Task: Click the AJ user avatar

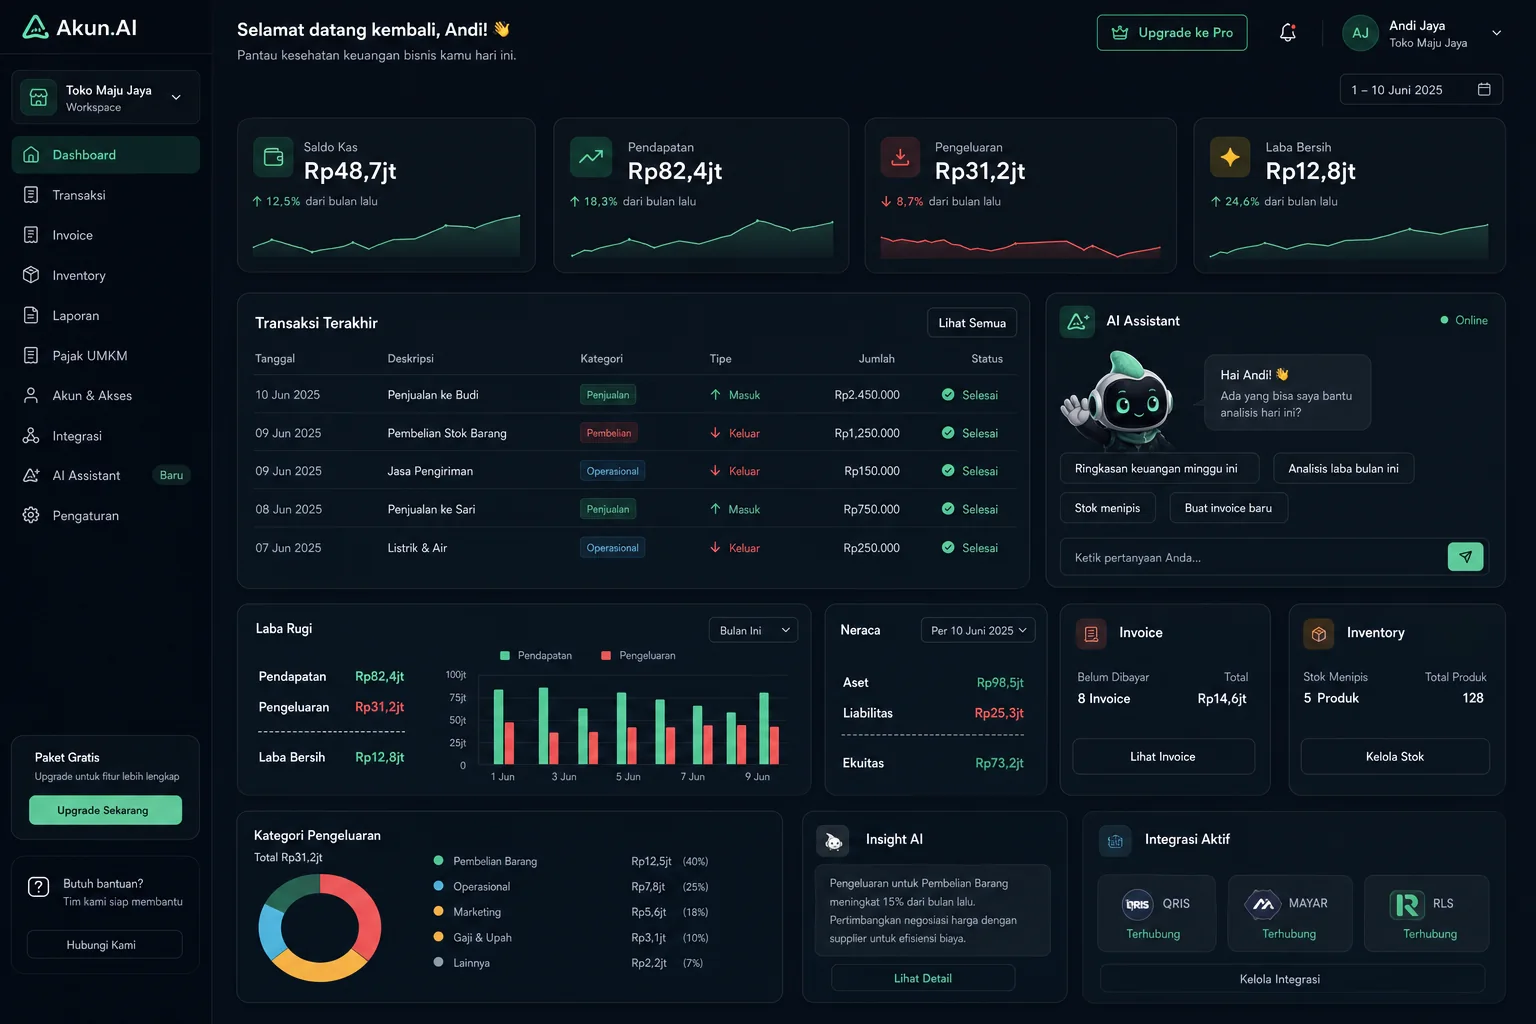Action: tap(1360, 33)
